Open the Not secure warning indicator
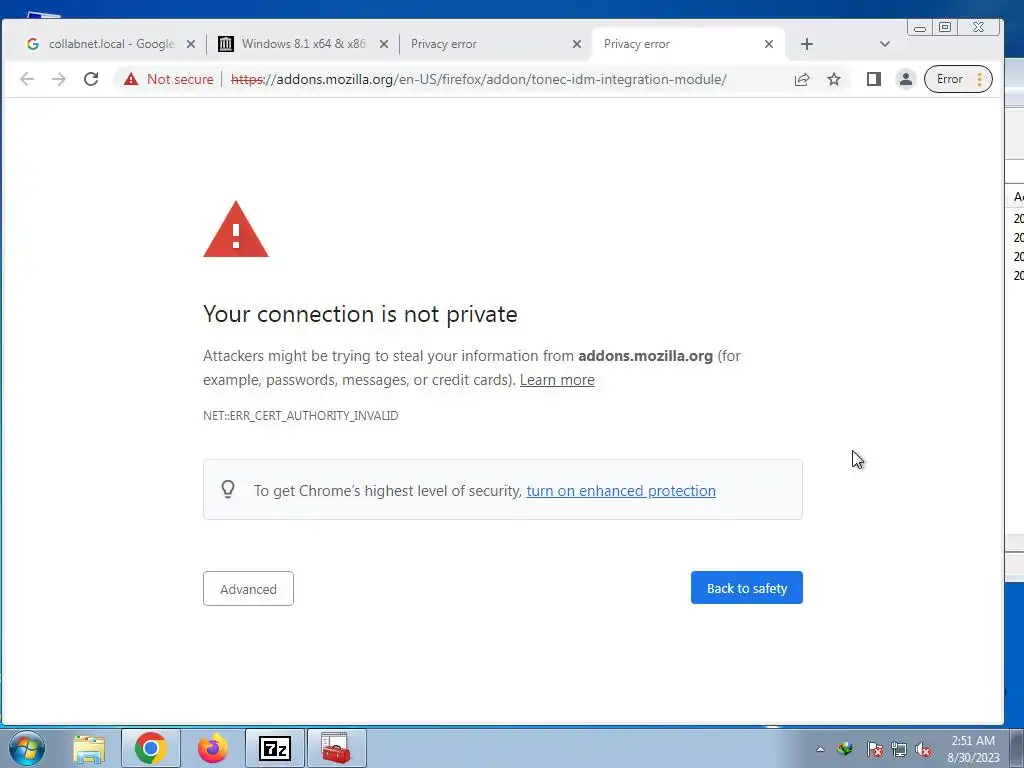This screenshot has height=768, width=1024. pyautogui.click(x=168, y=79)
